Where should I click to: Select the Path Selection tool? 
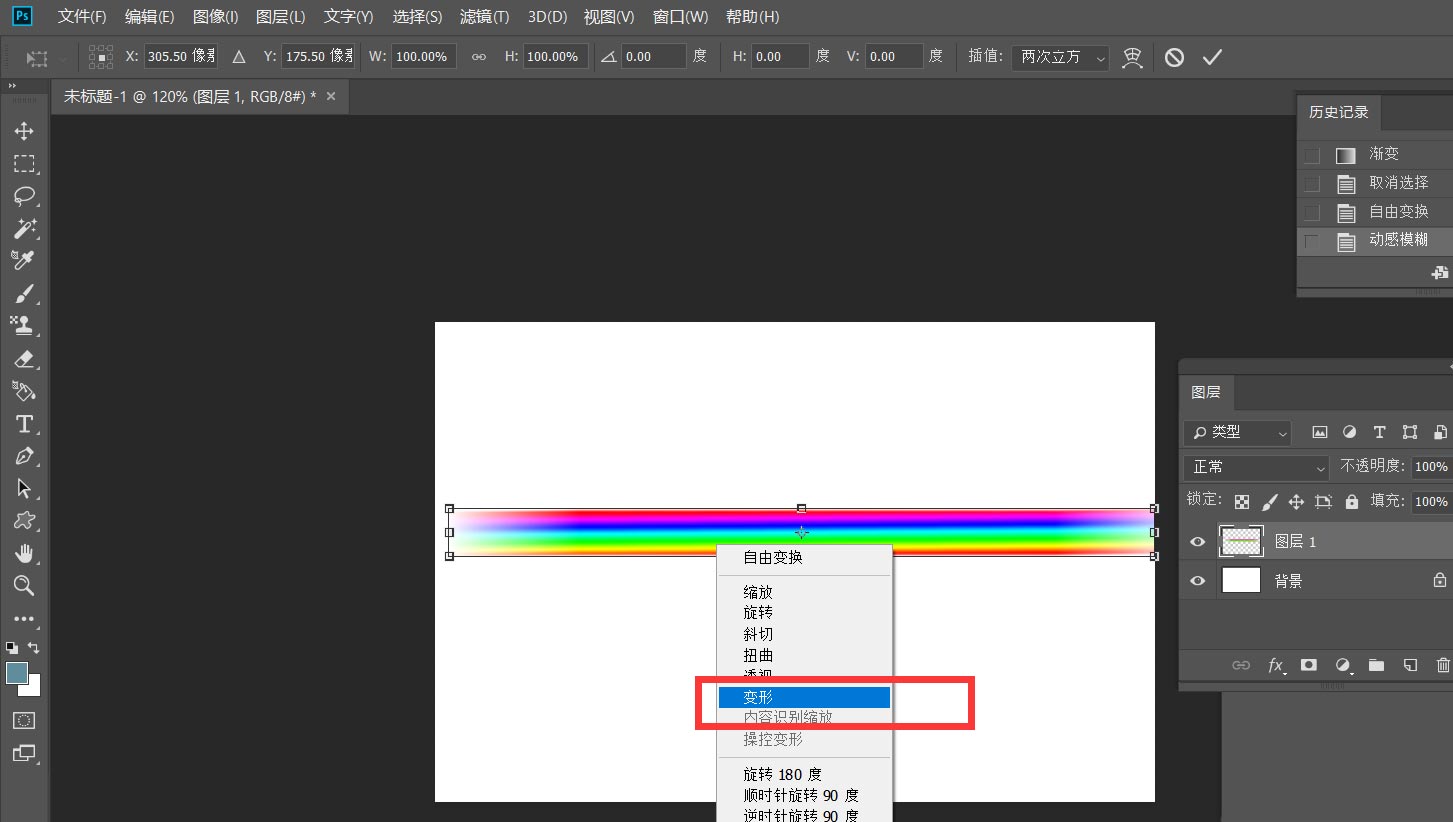[x=24, y=489]
